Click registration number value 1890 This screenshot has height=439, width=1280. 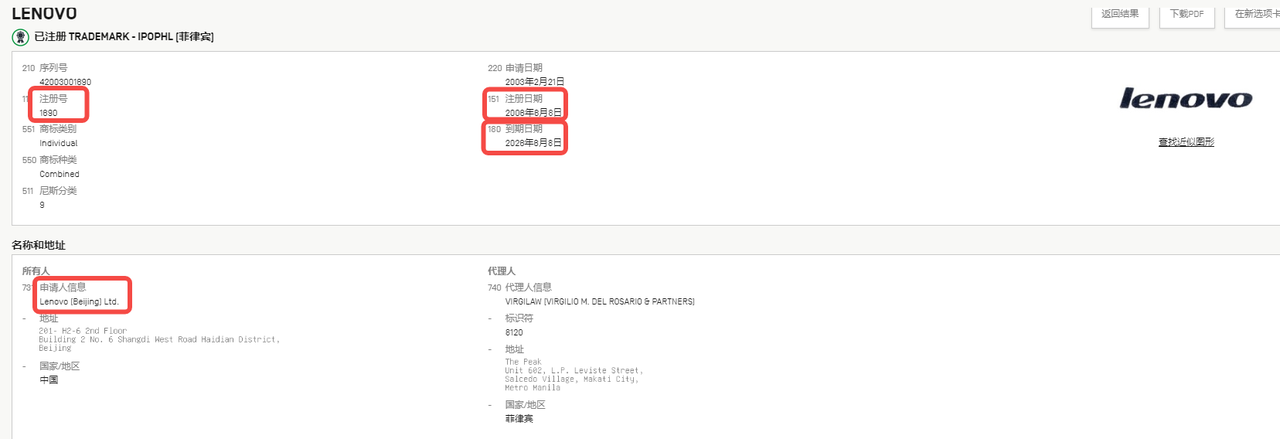(x=49, y=113)
